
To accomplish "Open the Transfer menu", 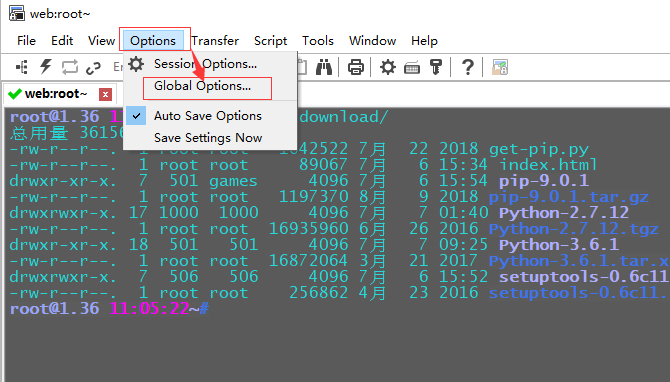I will point(215,41).
